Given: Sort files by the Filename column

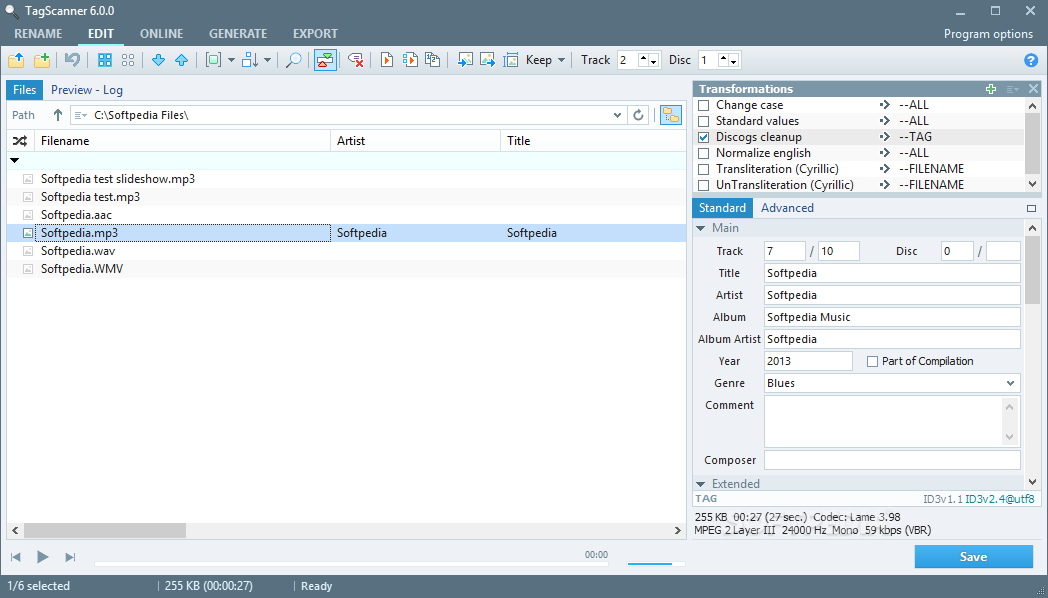Looking at the screenshot, I should [x=182, y=141].
